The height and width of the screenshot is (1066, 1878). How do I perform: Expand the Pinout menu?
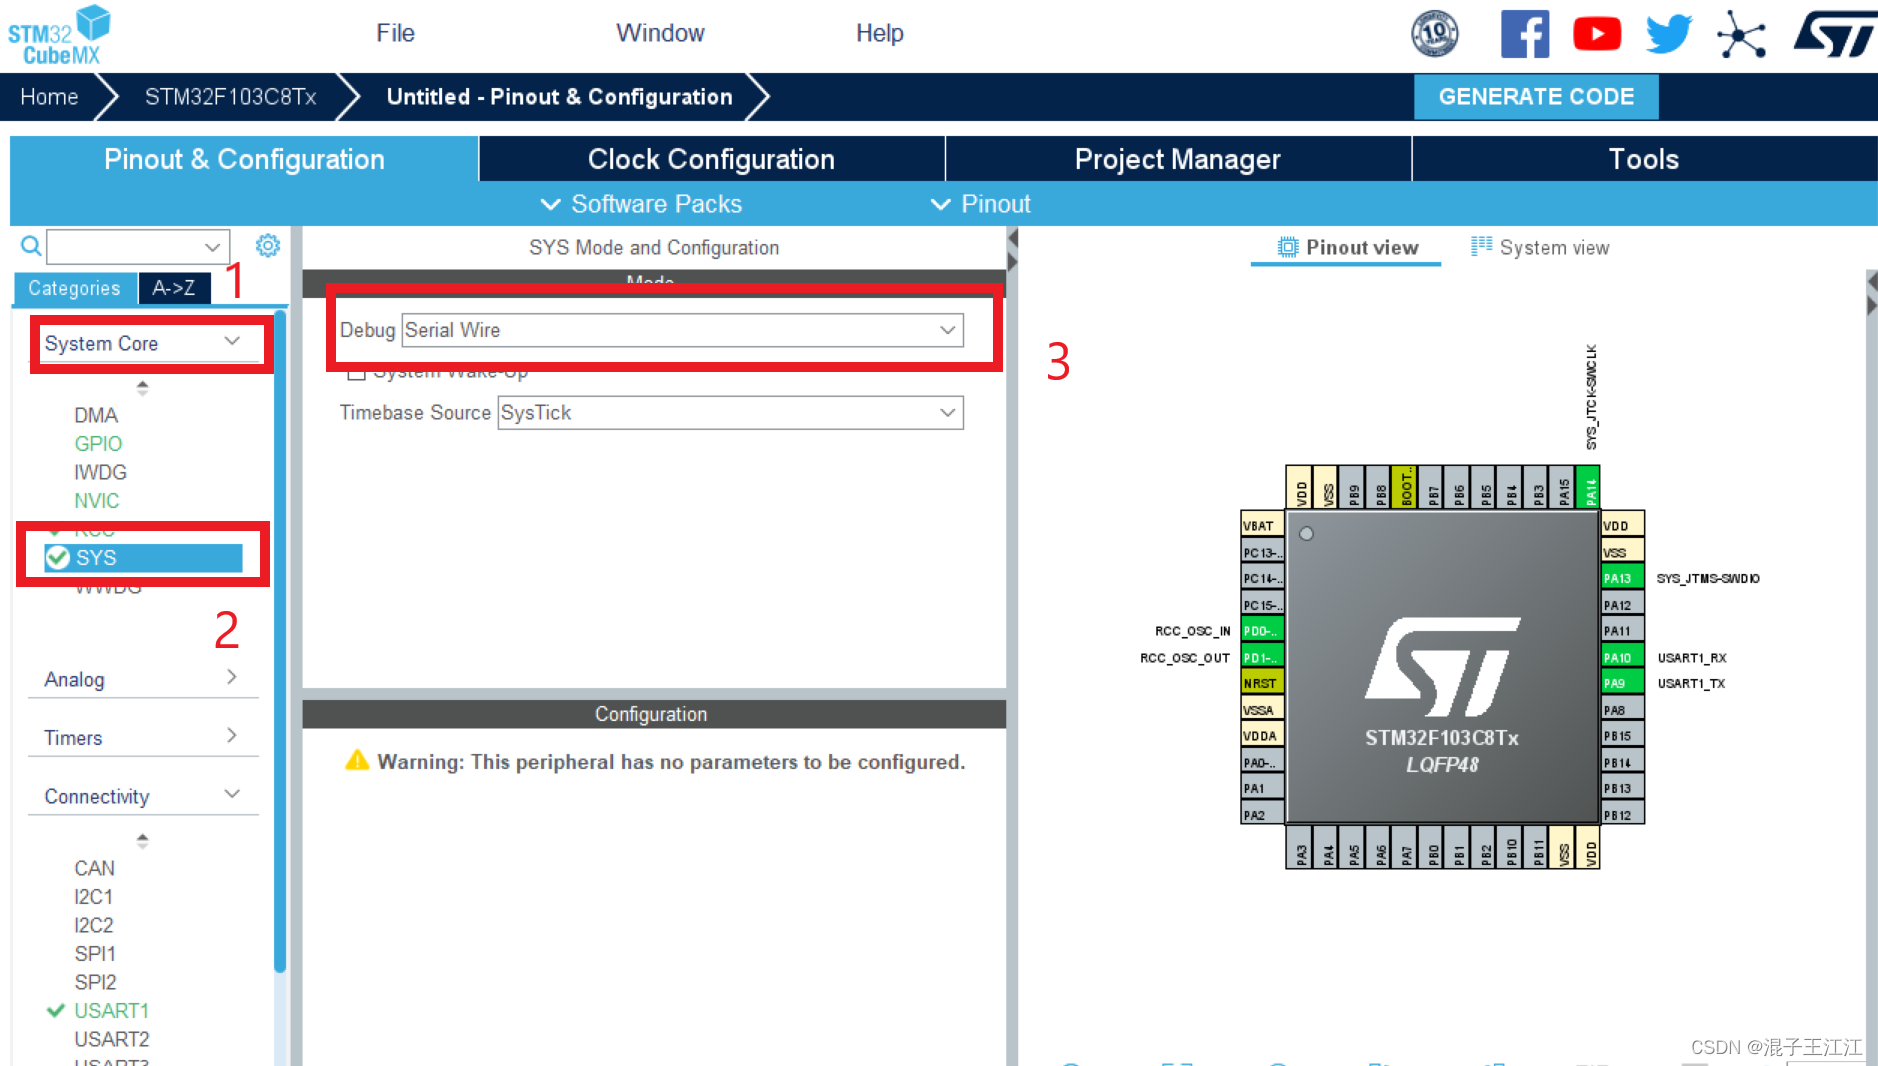[x=981, y=204]
